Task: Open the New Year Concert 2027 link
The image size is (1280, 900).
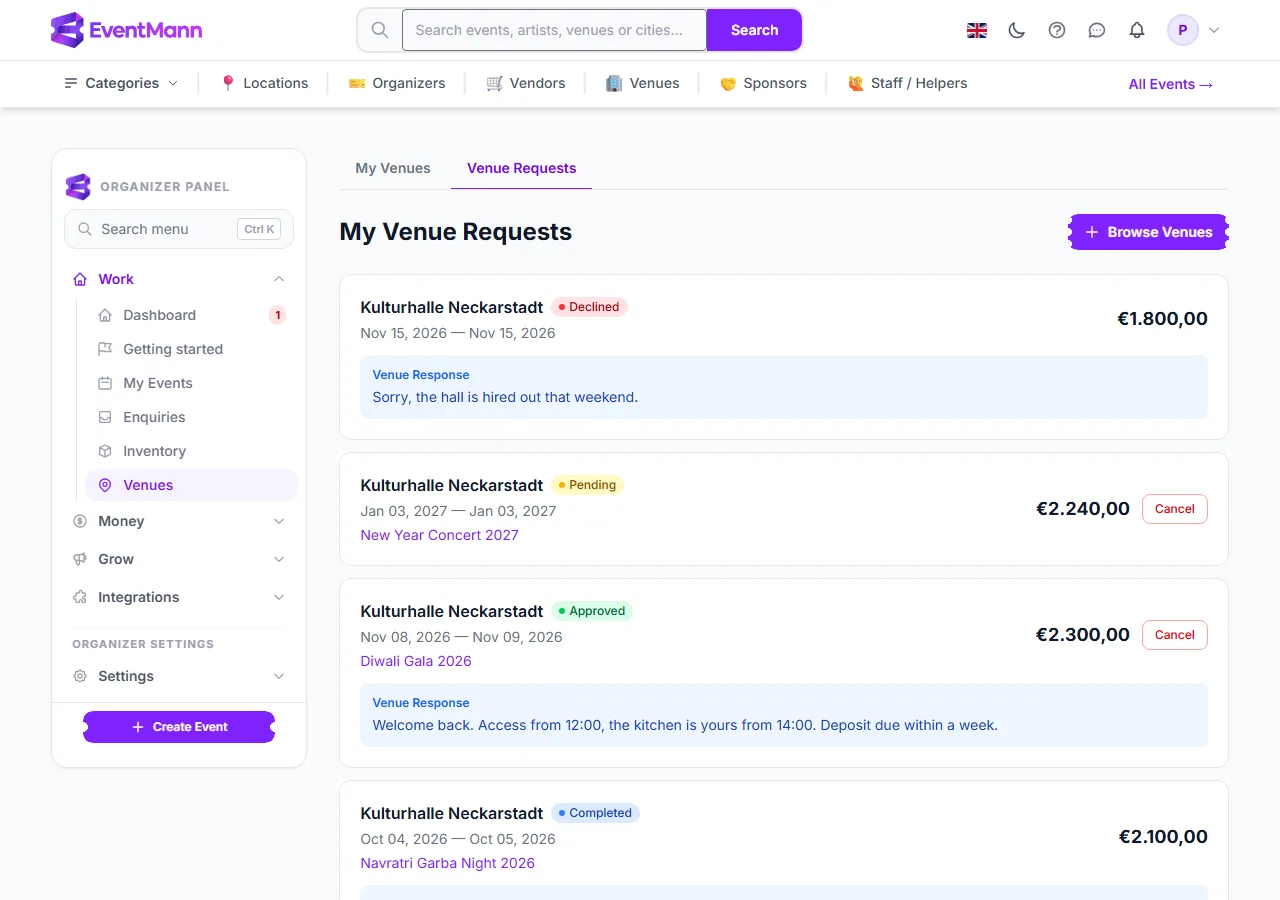Action: [x=440, y=535]
